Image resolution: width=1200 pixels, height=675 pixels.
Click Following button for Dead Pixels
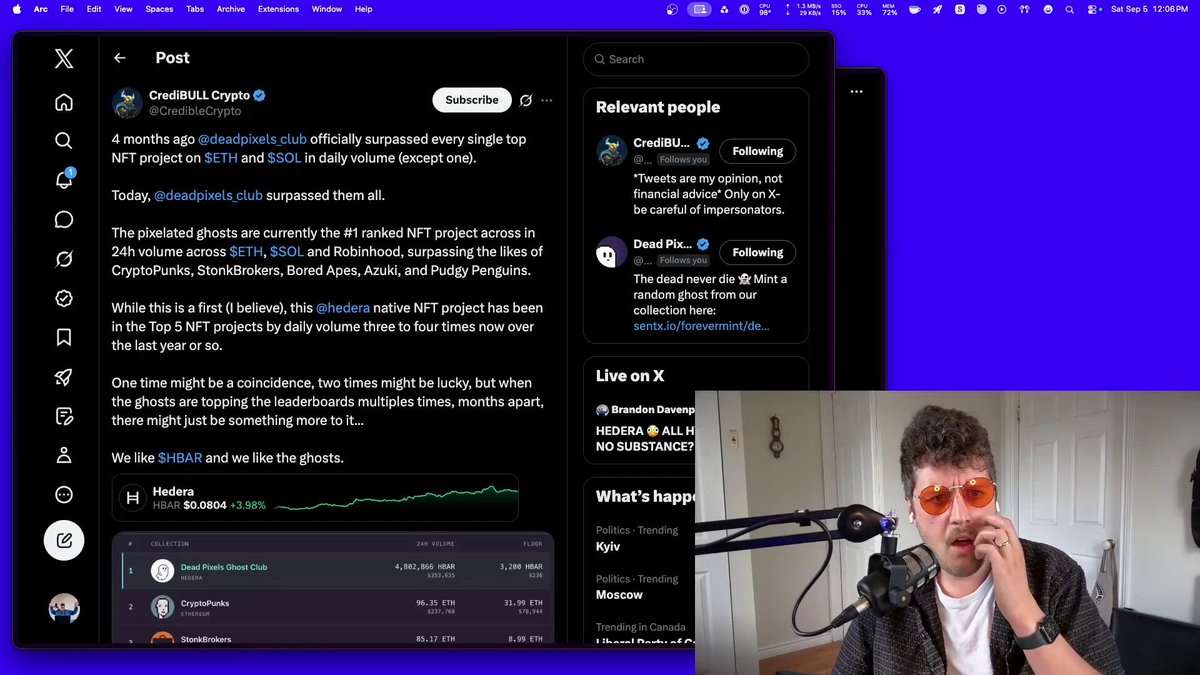click(758, 252)
